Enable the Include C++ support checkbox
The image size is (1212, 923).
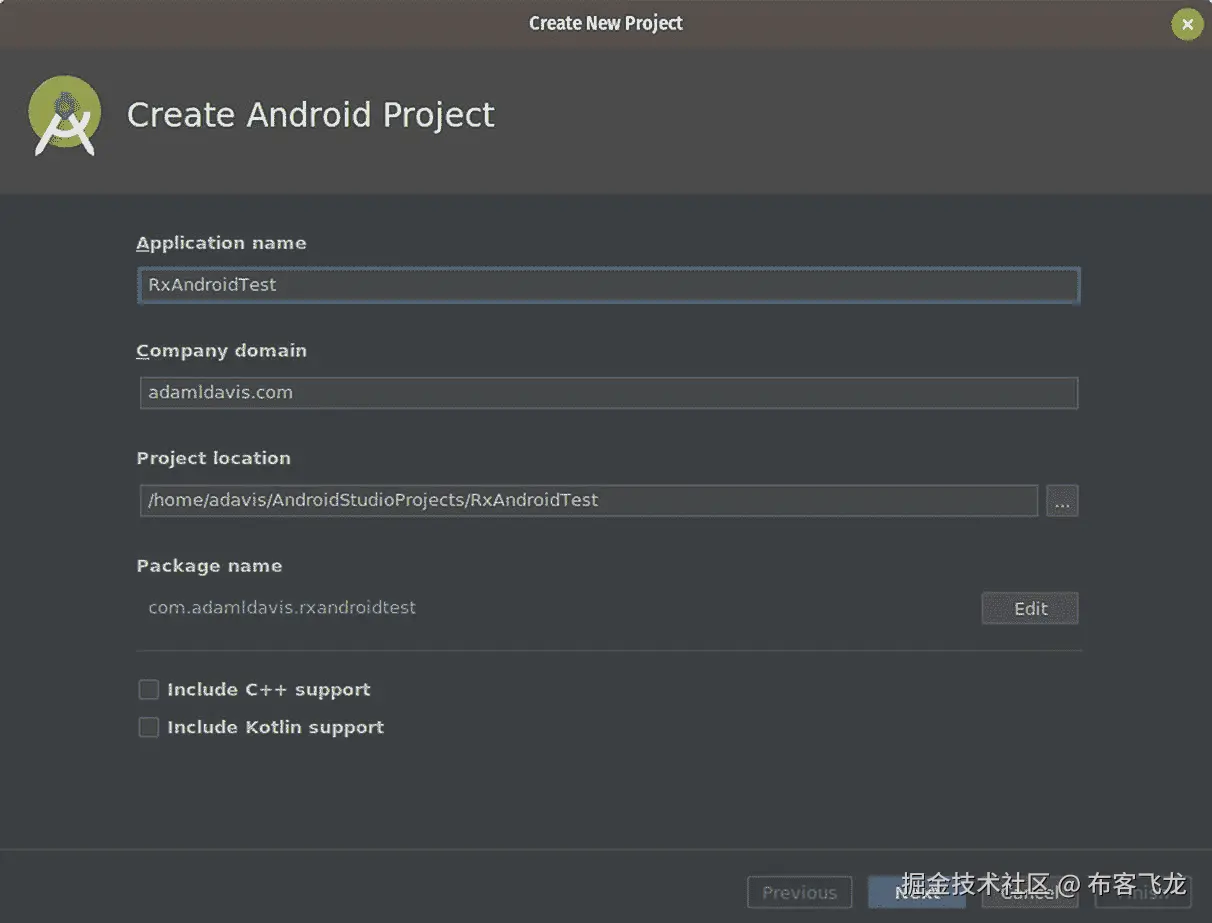149,690
